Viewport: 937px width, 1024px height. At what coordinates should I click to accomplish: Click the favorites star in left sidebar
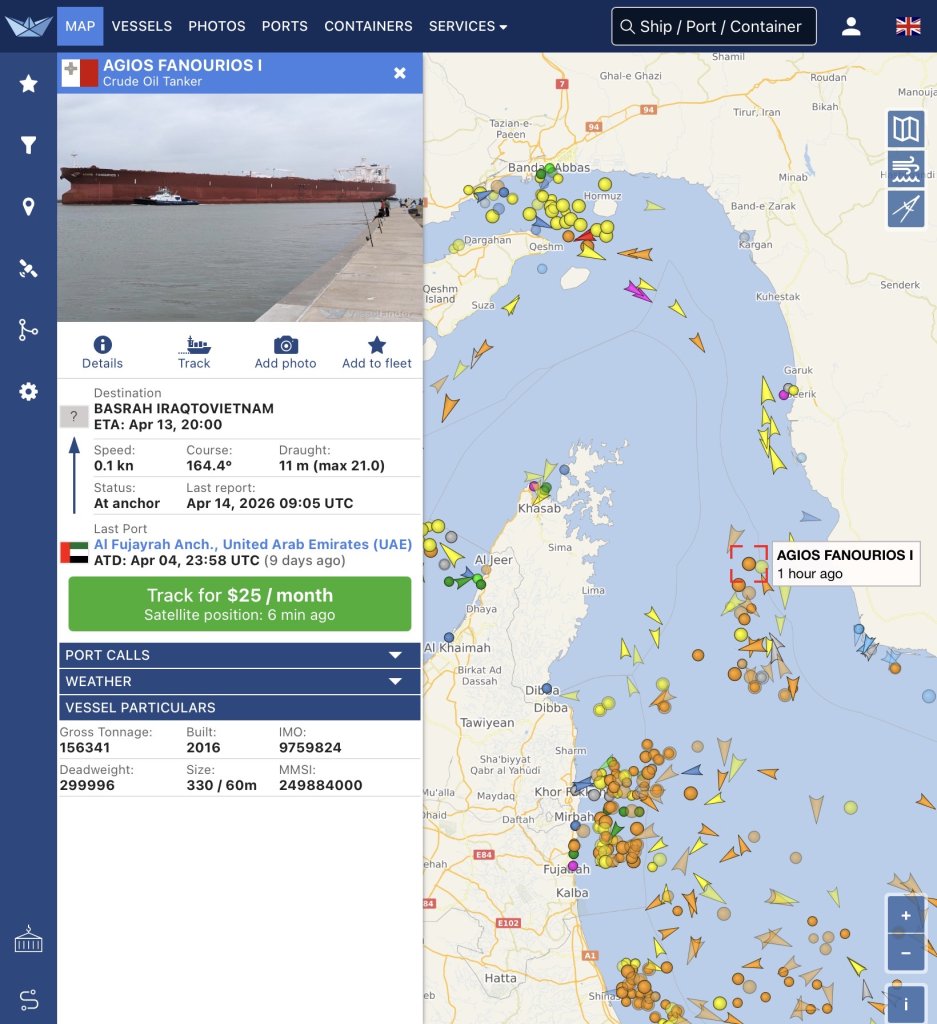coord(28,84)
